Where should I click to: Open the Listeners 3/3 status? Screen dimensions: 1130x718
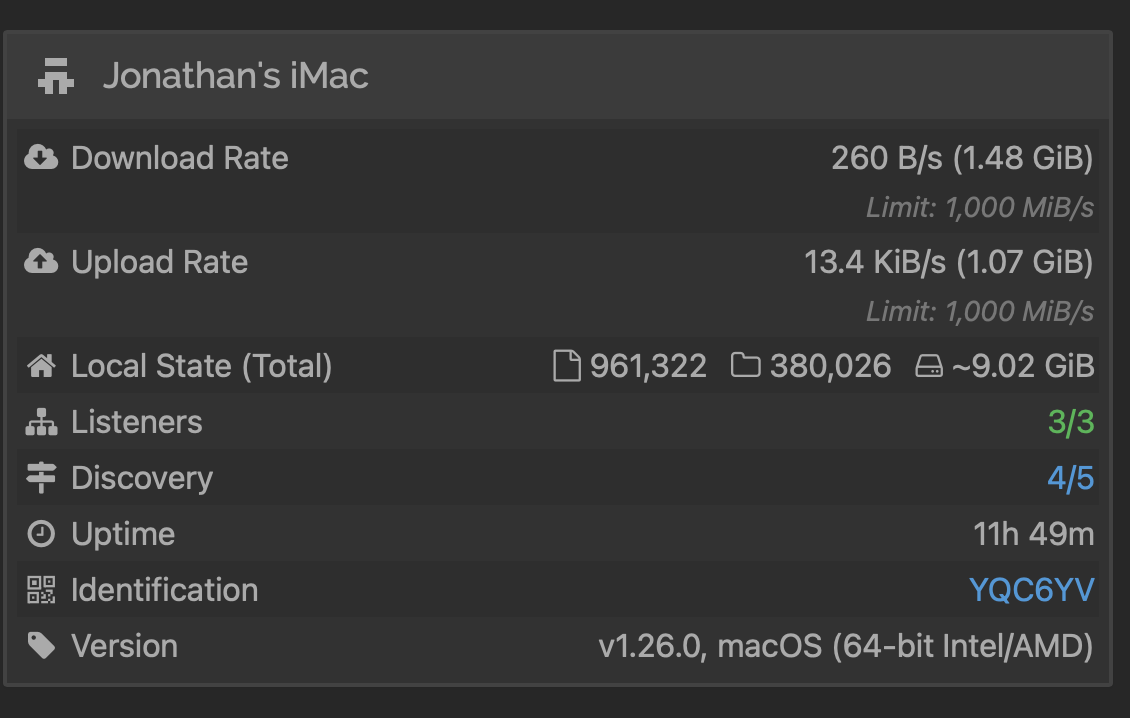(1071, 422)
